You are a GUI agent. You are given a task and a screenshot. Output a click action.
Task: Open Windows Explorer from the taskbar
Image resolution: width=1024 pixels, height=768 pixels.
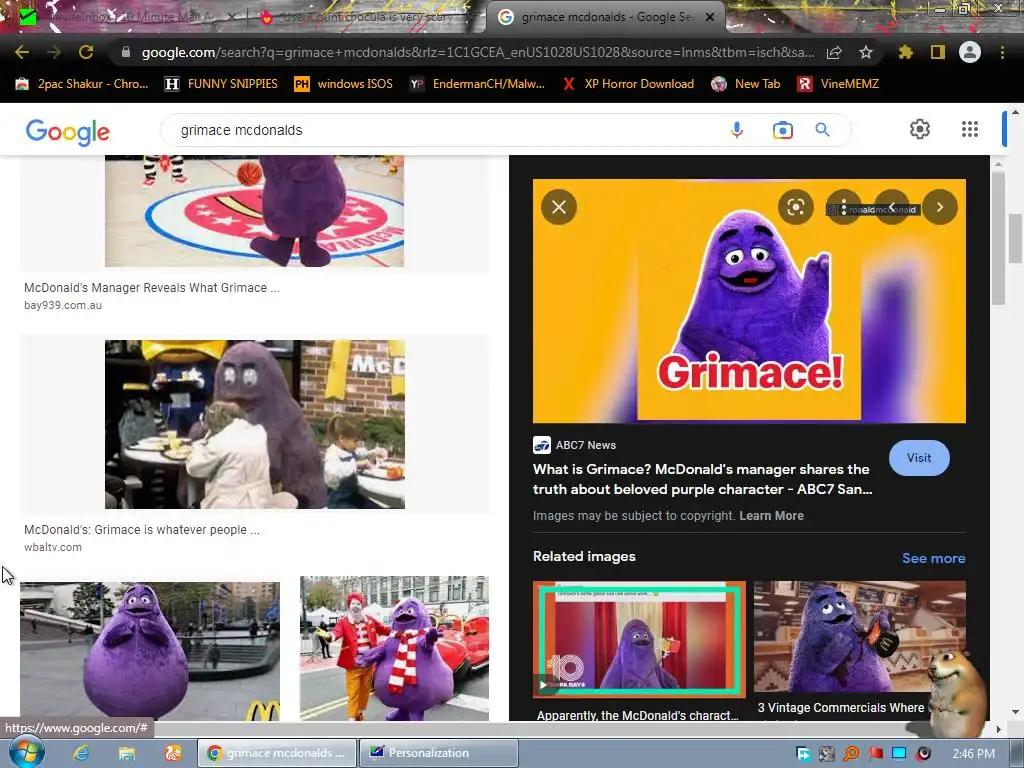tap(126, 753)
